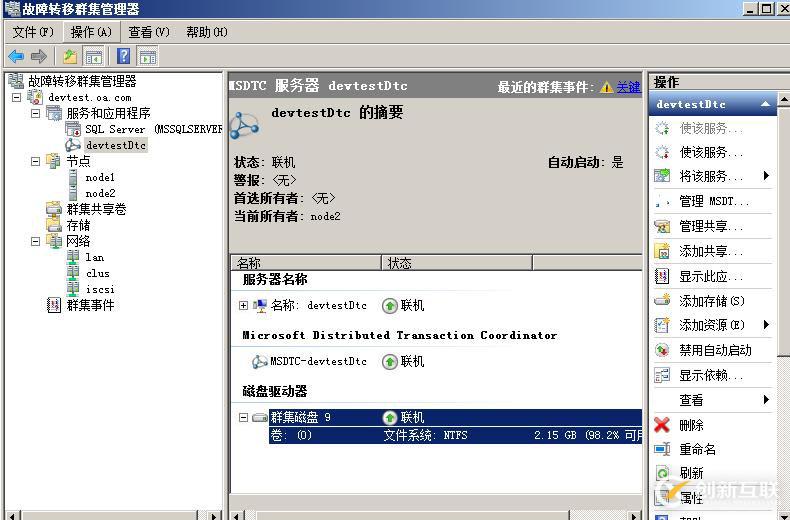Image resolution: width=790 pixels, height=520 pixels.
Task: Click the 群集共享卷 folder icon
Action: click(x=54, y=209)
